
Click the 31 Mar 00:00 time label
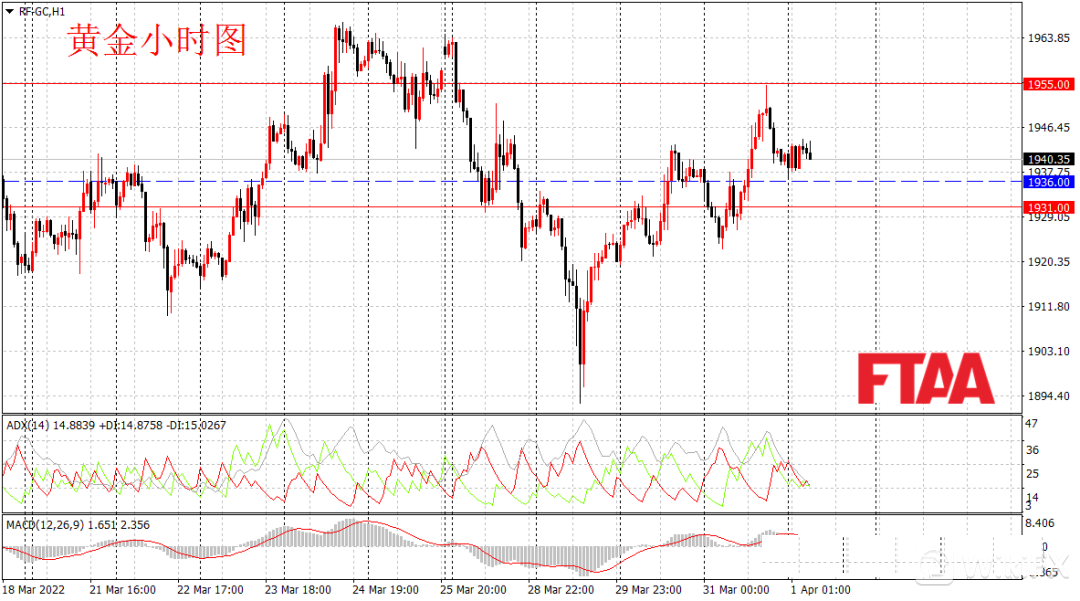coord(738,590)
